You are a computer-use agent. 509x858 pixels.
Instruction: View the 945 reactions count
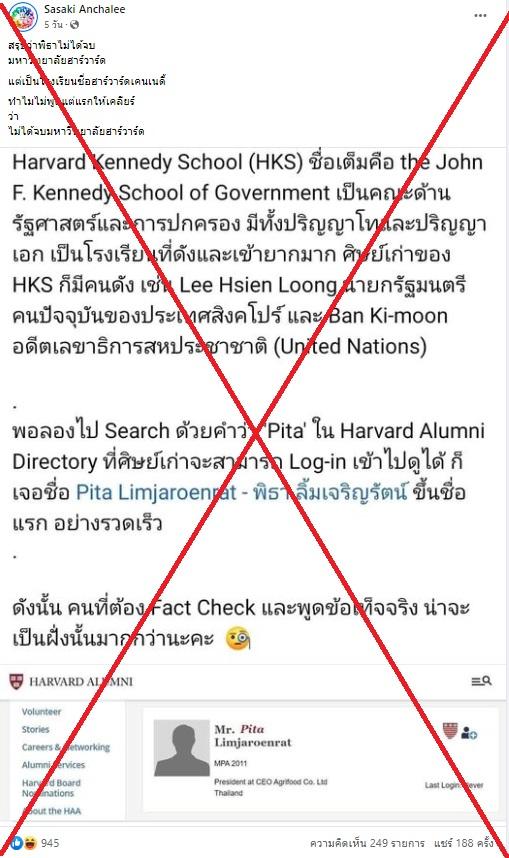point(50,843)
